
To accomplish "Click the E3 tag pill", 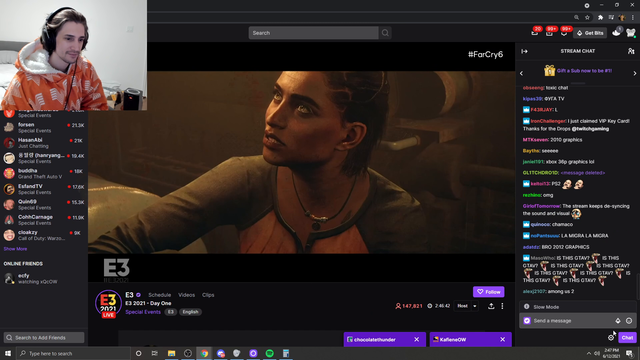I will (x=171, y=312).
